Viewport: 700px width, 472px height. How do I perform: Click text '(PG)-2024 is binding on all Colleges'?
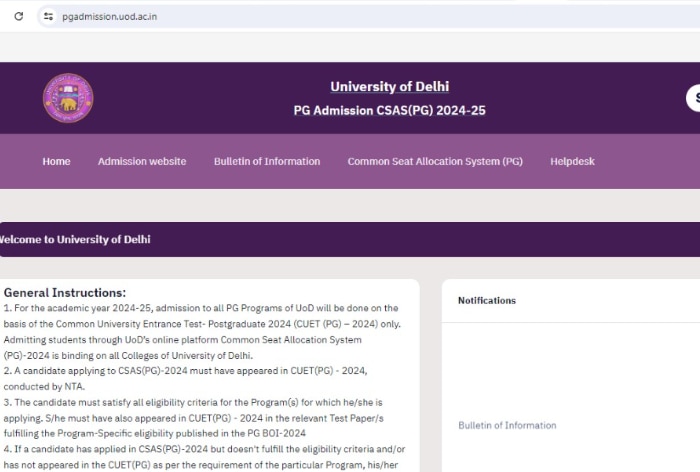point(128,355)
